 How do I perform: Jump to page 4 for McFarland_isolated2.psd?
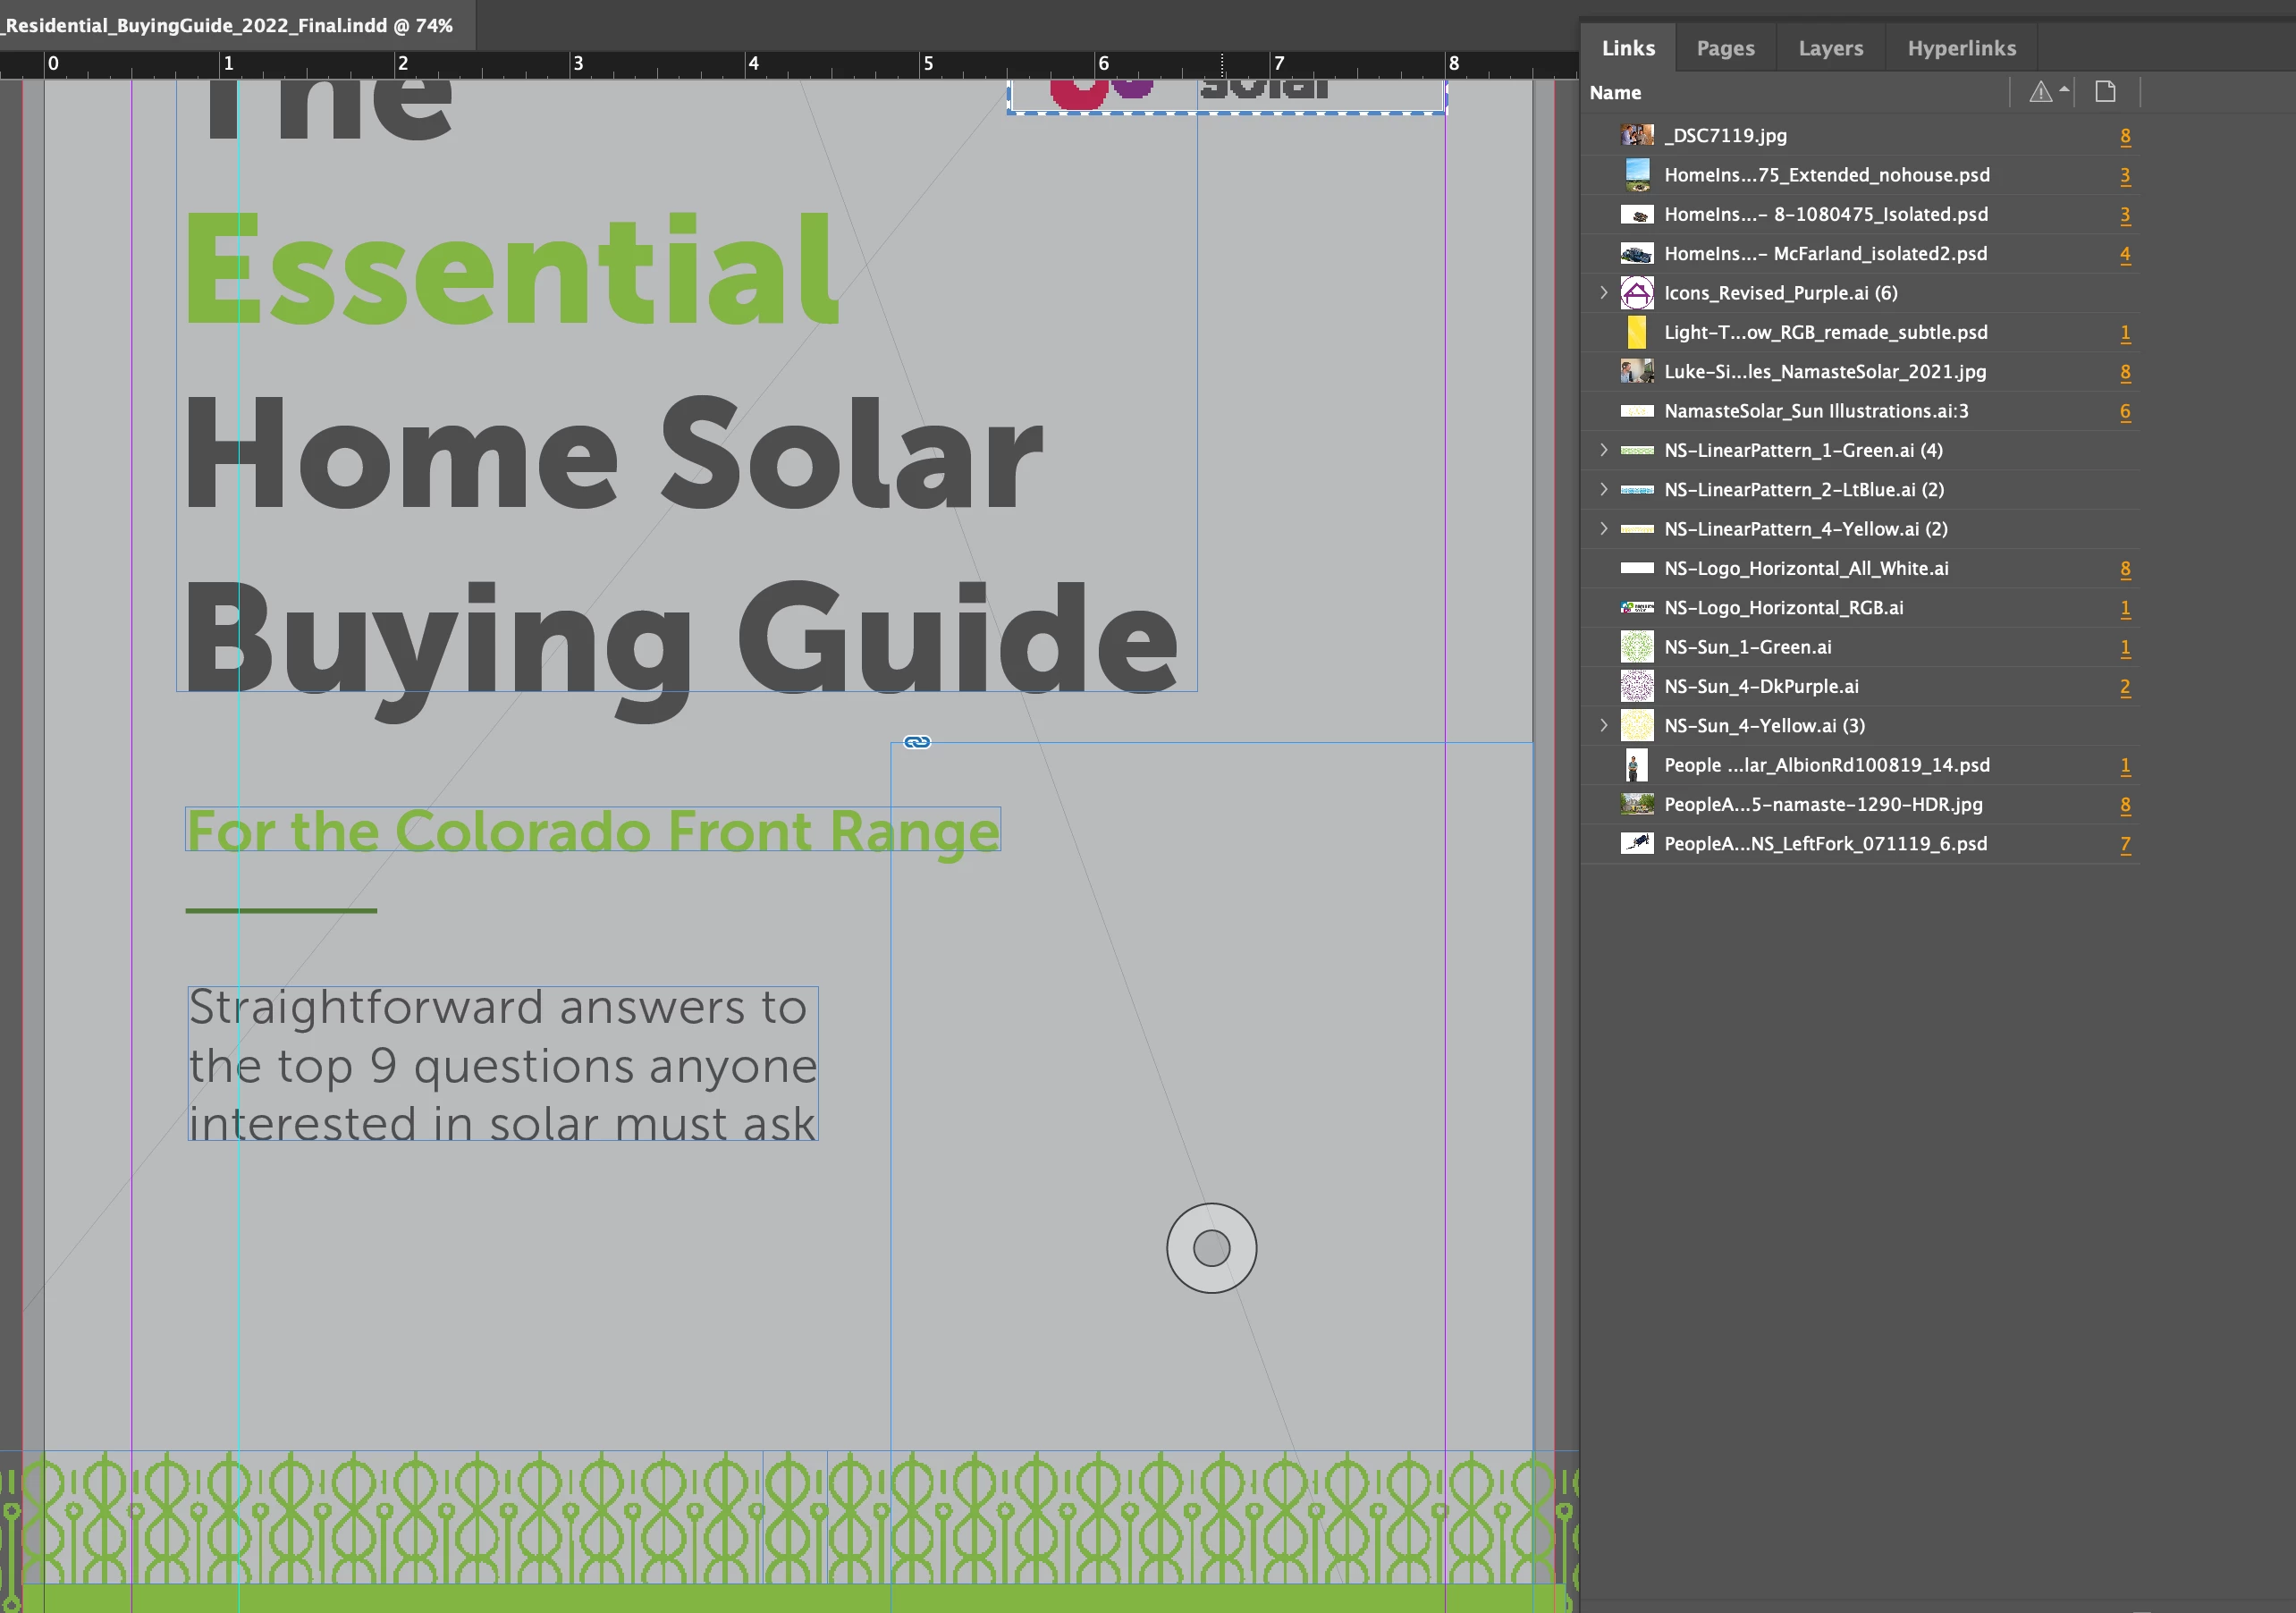point(2125,254)
